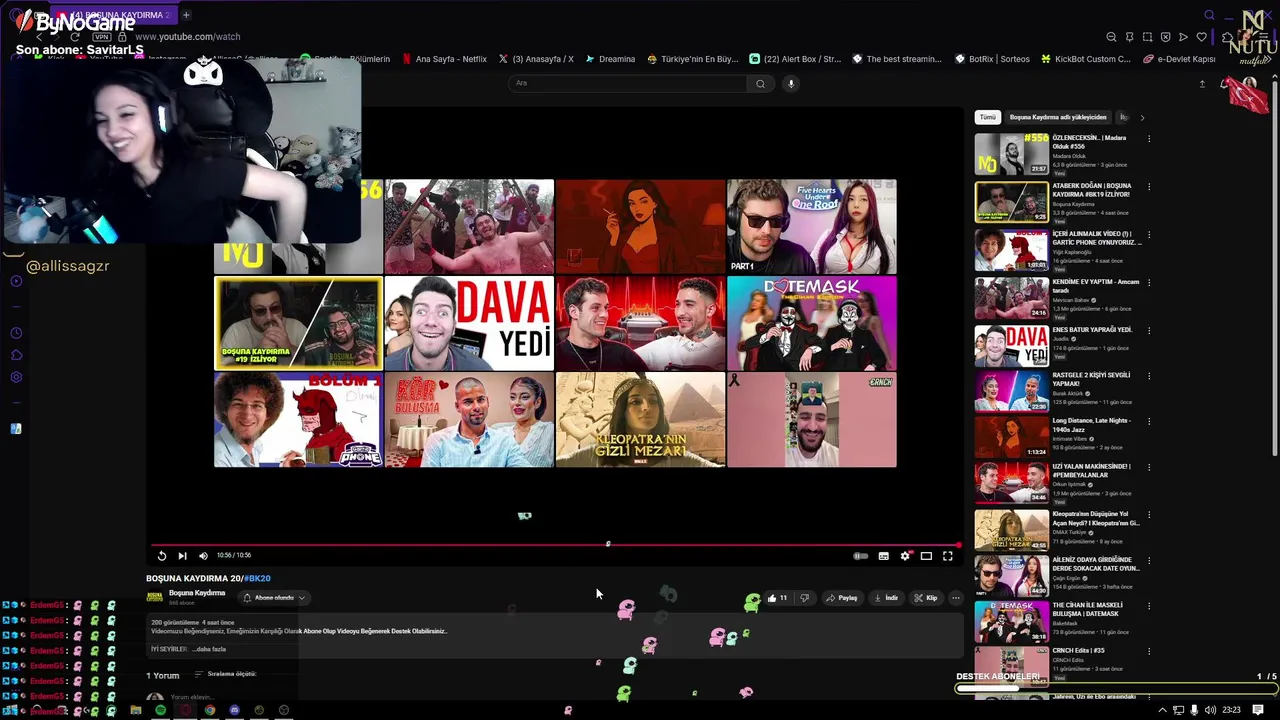This screenshot has width=1280, height=720.
Task: Open The best streamin... bookmark
Action: (x=897, y=59)
